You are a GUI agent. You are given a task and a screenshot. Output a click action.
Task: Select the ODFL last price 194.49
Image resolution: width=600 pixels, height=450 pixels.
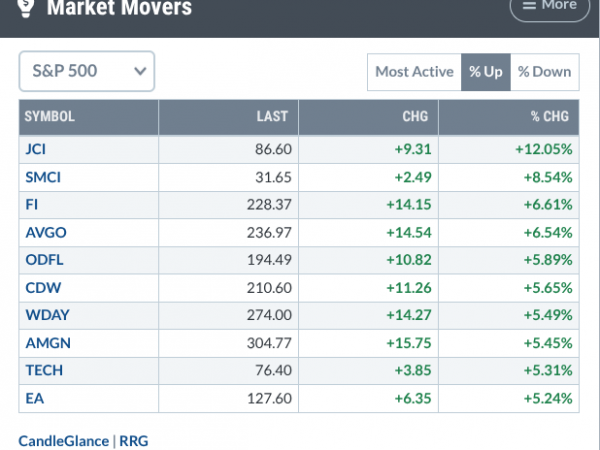(x=269, y=260)
